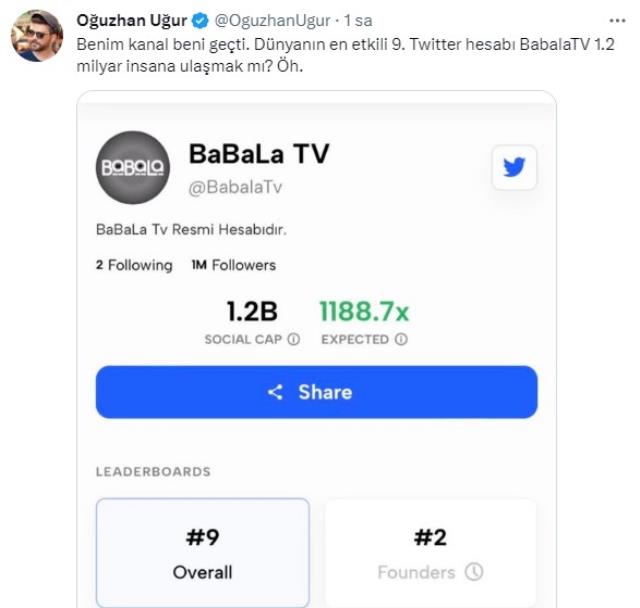Click info icon beside SOCIAL CAP
This screenshot has height=608, width=640.
click(x=294, y=340)
